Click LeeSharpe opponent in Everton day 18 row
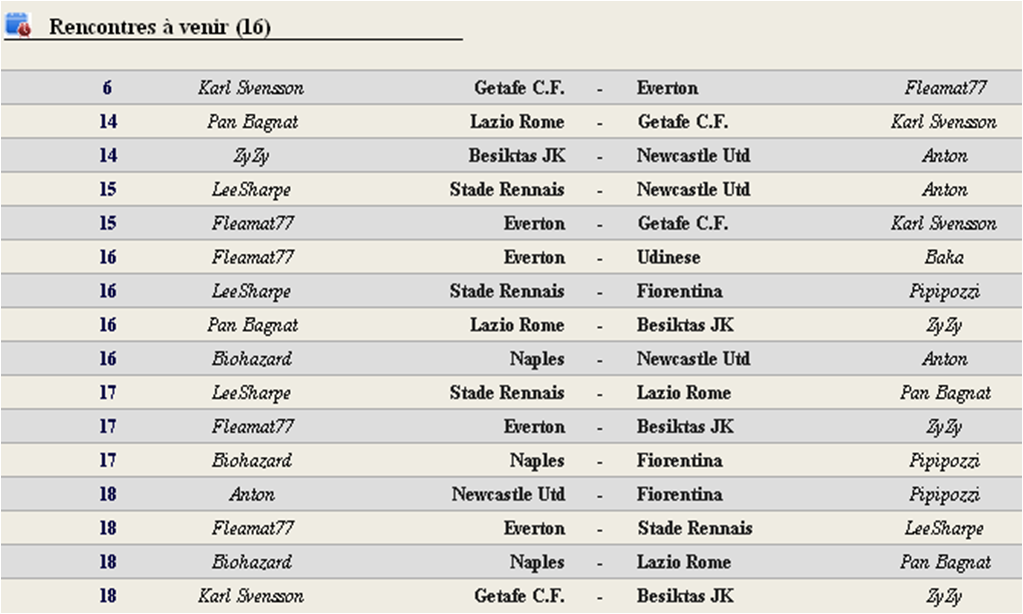The image size is (1023, 614). 944,529
